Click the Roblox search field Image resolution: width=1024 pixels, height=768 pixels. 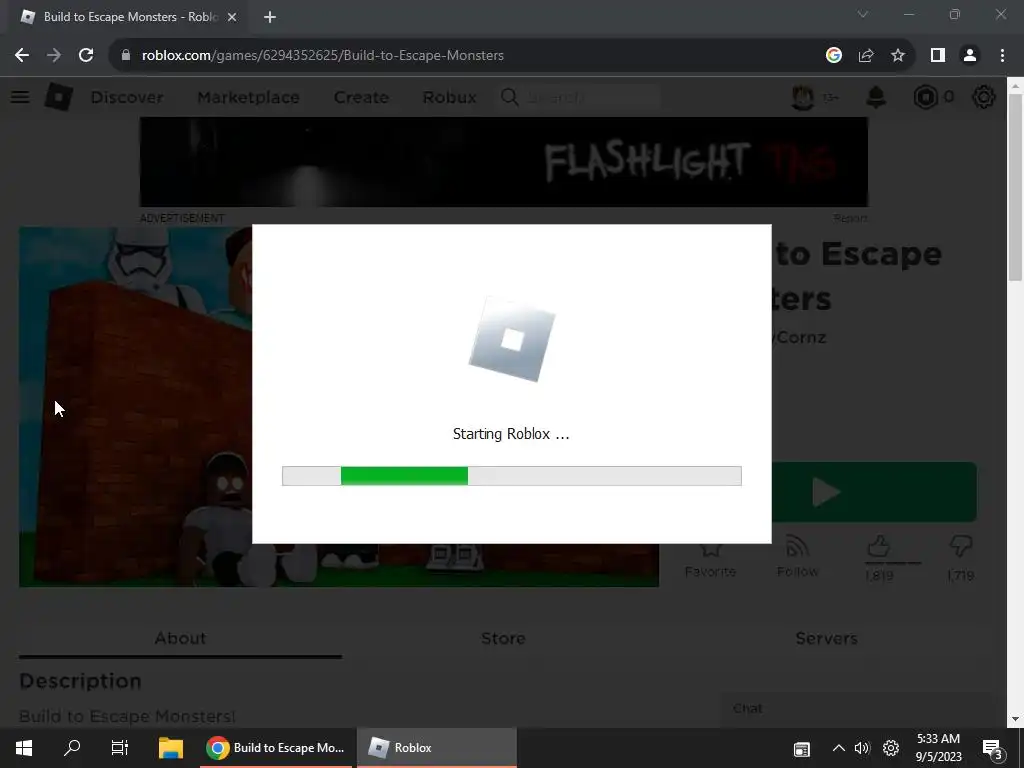(581, 97)
